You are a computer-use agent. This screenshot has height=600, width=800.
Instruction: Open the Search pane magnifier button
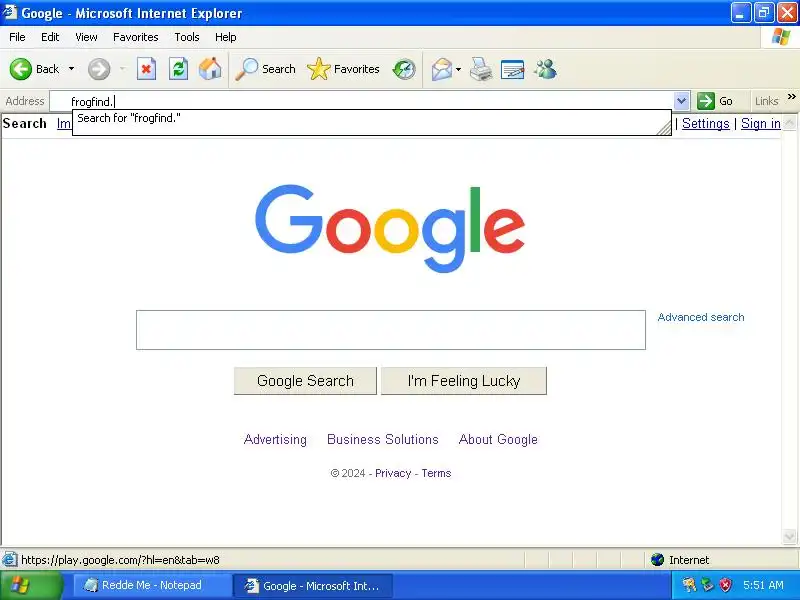(x=265, y=69)
